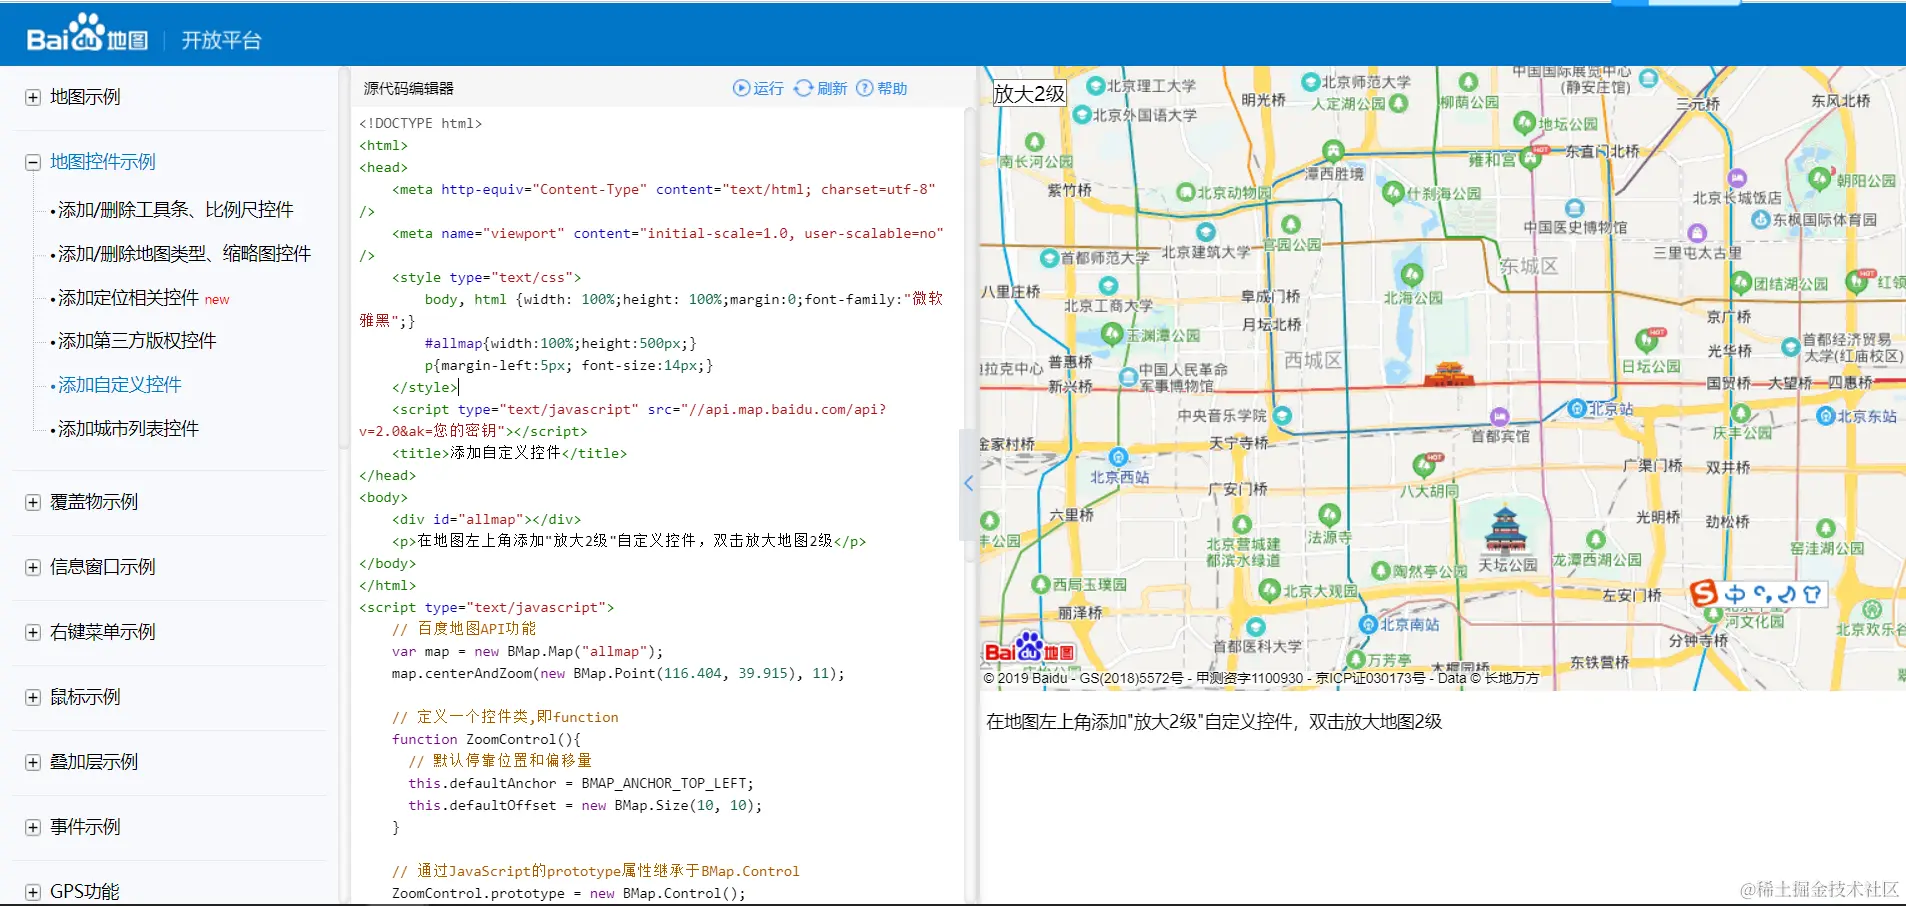
Task: Expand the 鼠标示例 section
Action: coord(33,697)
